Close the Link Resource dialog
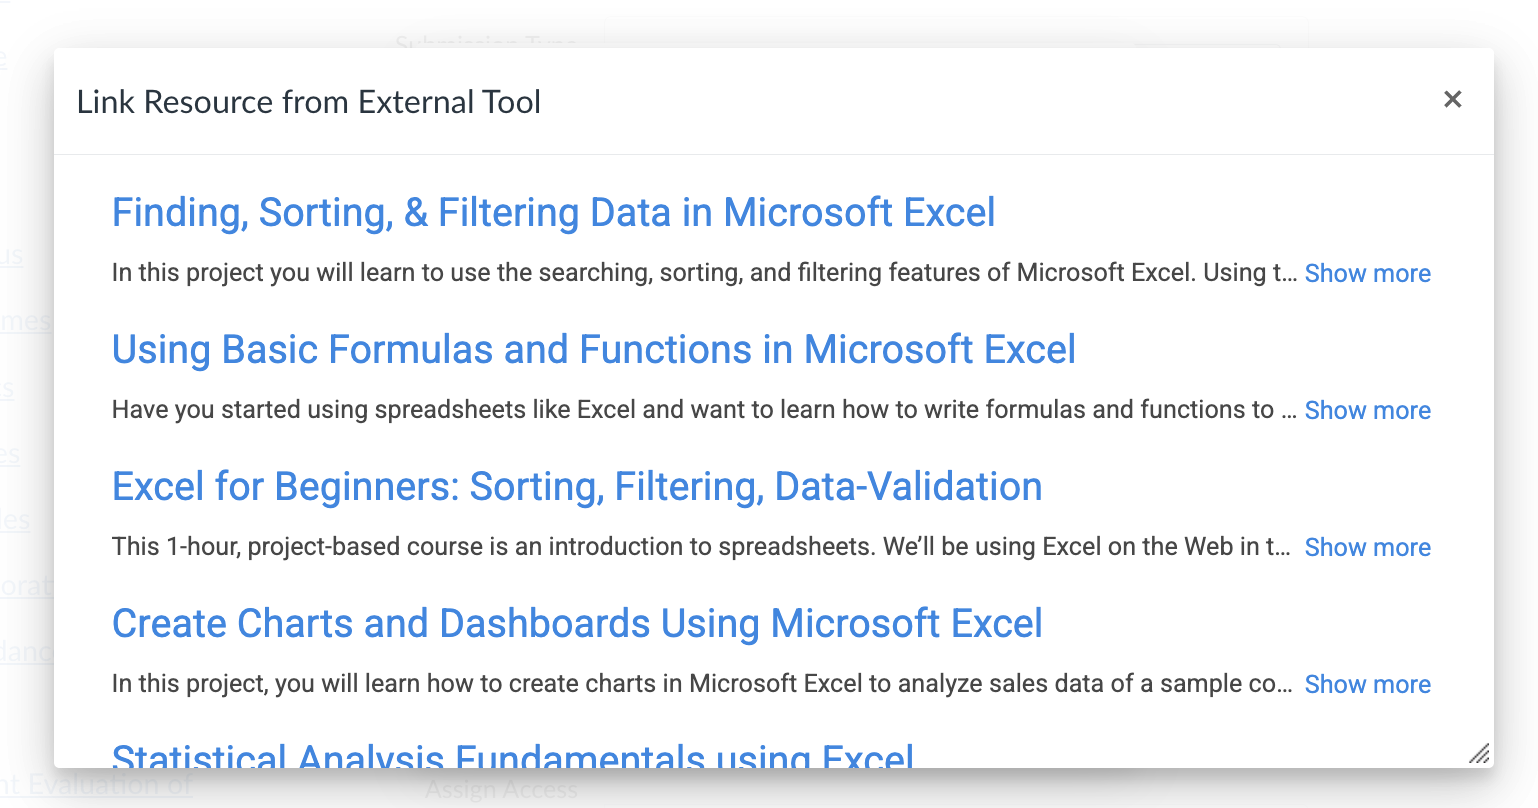 click(x=1452, y=99)
